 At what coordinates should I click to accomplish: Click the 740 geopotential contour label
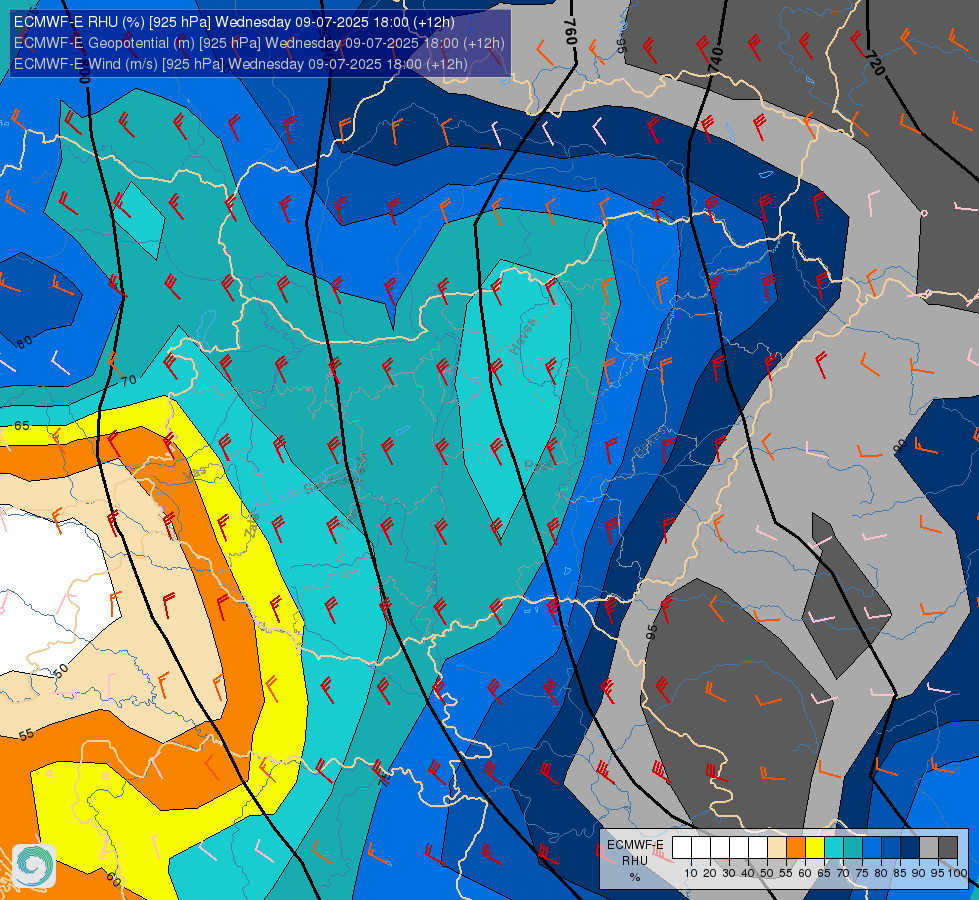[716, 59]
